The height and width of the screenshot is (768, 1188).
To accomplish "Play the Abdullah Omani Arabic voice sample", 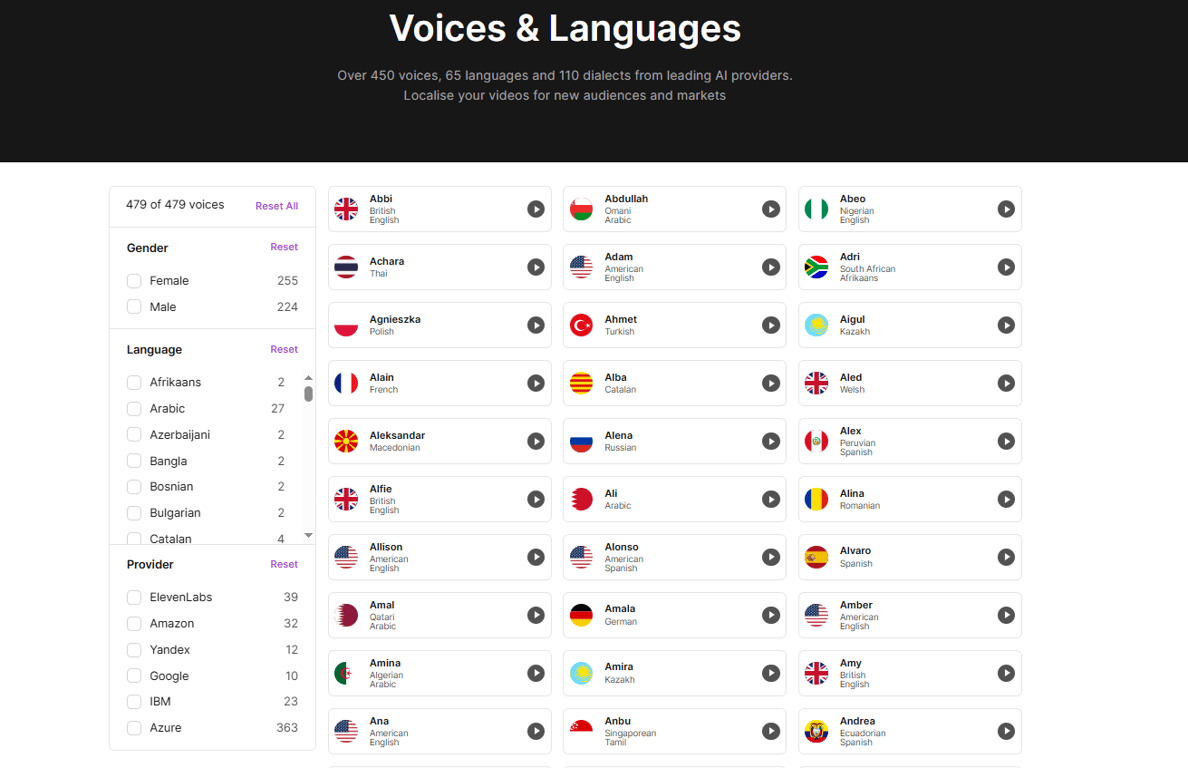I will (771, 209).
